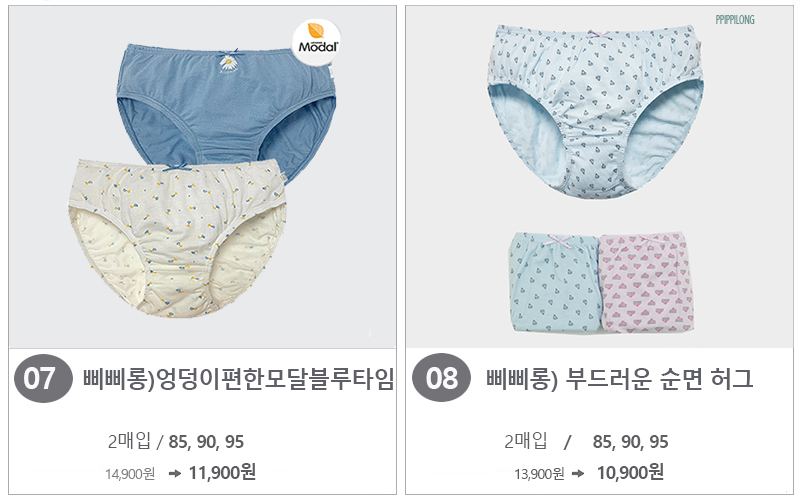Click the 07 number badge
The width and height of the screenshot is (800, 500).
(42, 379)
